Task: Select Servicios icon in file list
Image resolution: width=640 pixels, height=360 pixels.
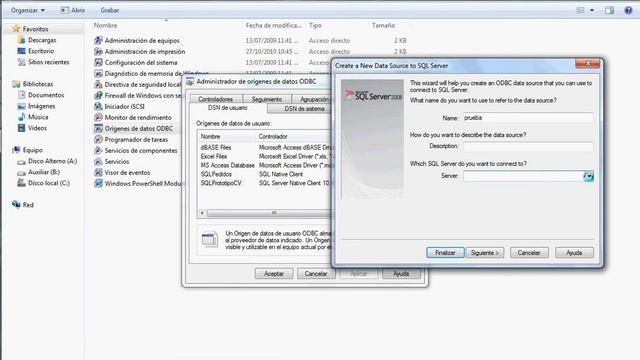Action: (98, 162)
